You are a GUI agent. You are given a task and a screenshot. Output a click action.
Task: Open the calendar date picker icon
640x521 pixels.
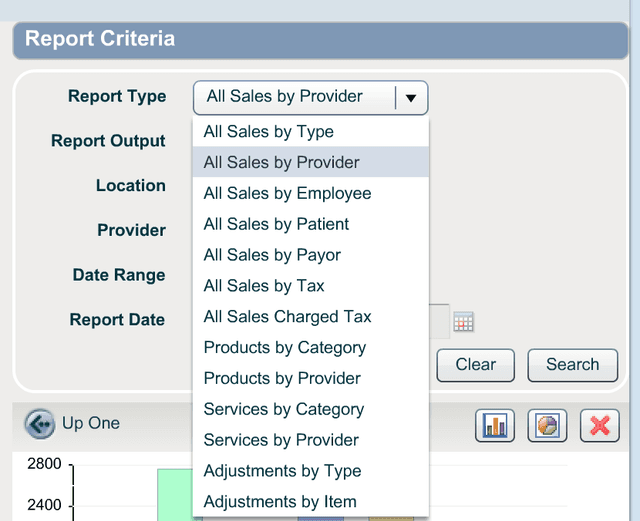[463, 321]
